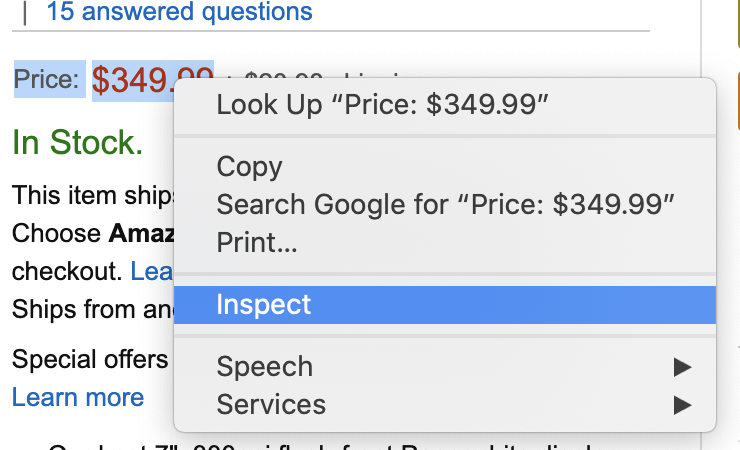Expand the Speech submenu arrow
The image size is (740, 450).
click(x=682, y=367)
